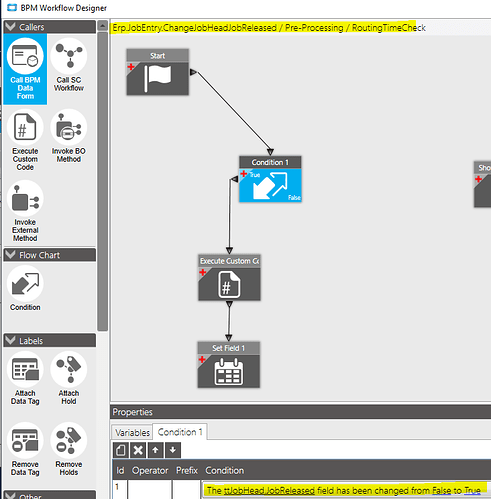Pick the Remove Holds item
Screen dimensions: 491x499
point(69,450)
